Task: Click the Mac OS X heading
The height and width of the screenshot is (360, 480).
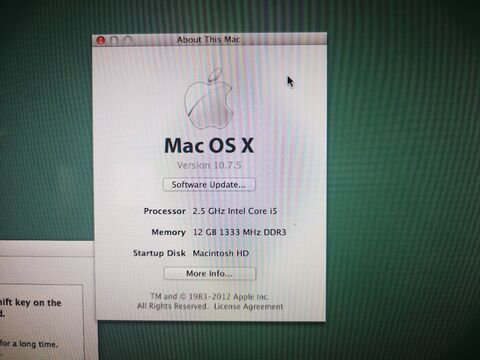Action: point(209,146)
